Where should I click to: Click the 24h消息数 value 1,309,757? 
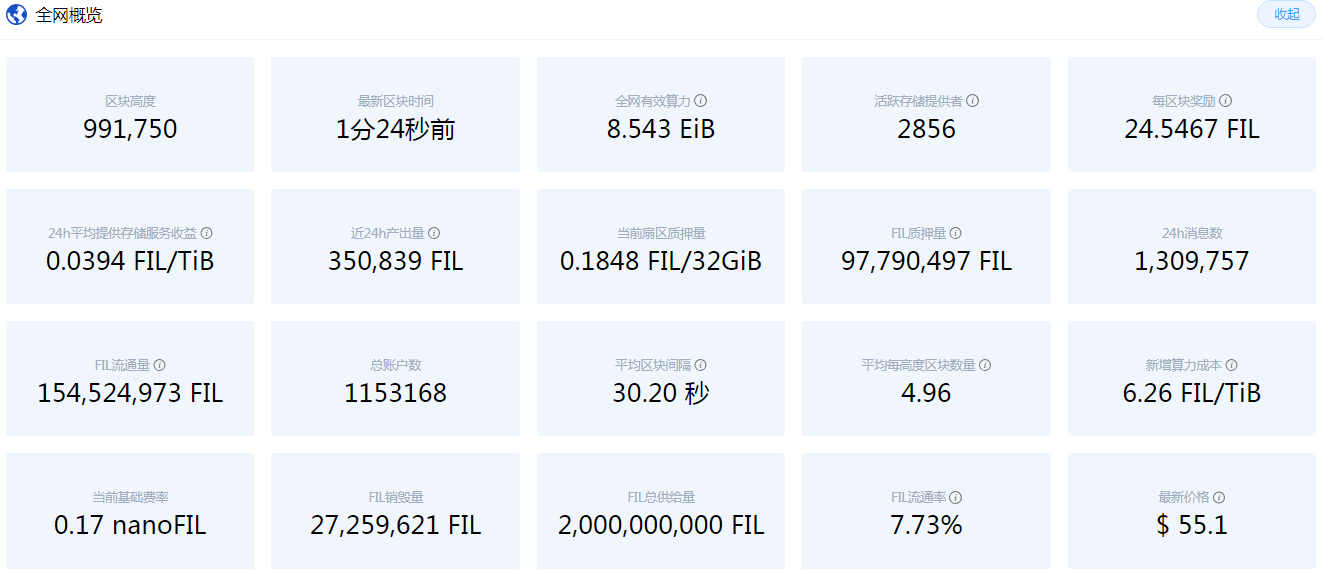[x=1191, y=262]
